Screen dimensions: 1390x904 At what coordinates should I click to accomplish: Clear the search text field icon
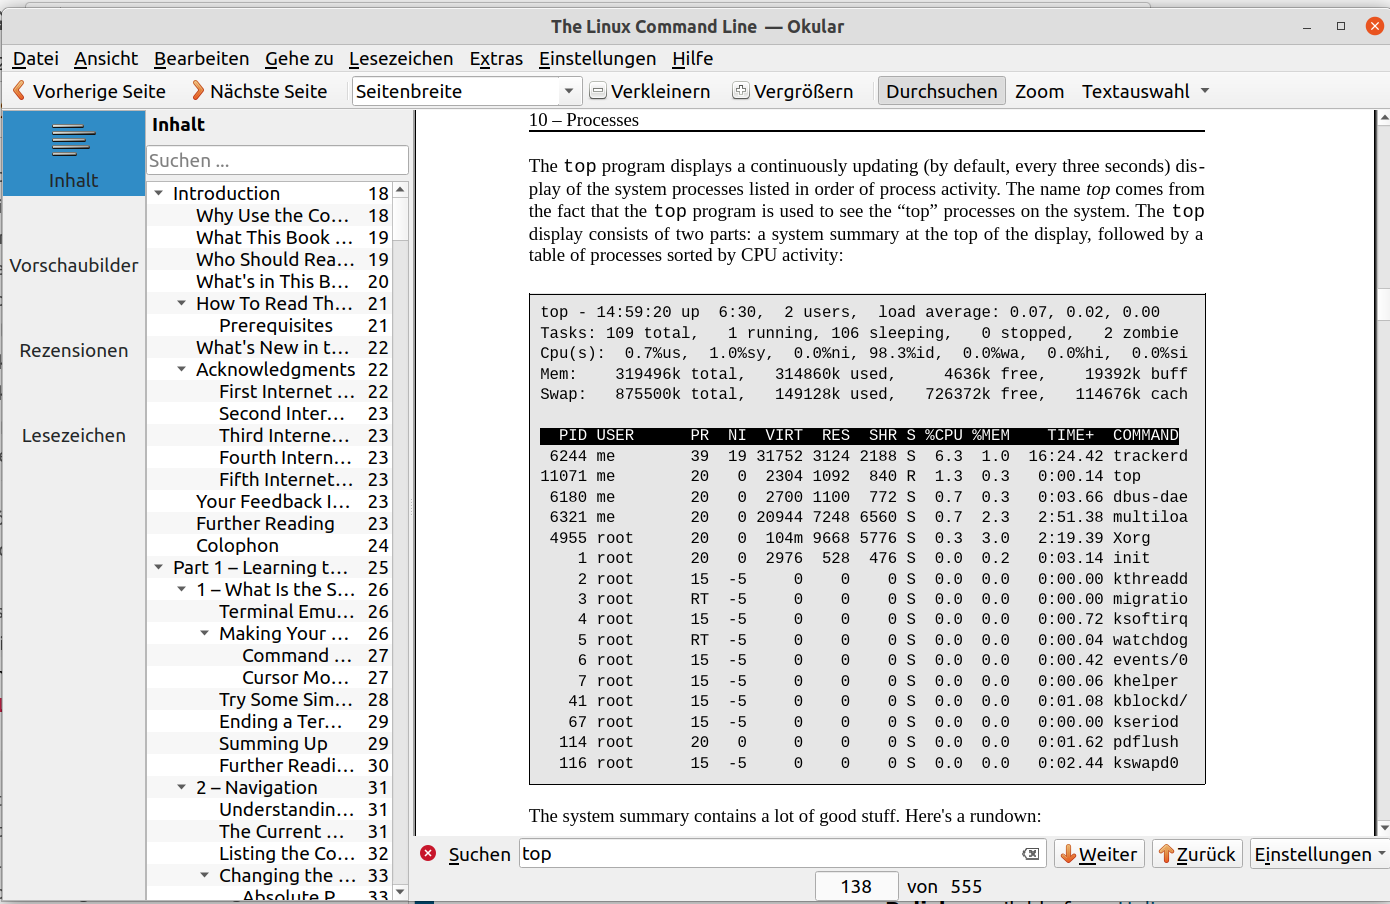click(x=1030, y=853)
